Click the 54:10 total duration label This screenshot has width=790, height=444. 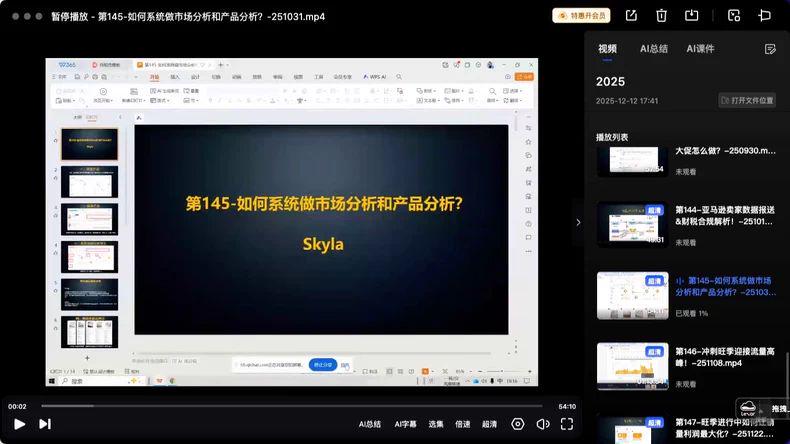567,406
